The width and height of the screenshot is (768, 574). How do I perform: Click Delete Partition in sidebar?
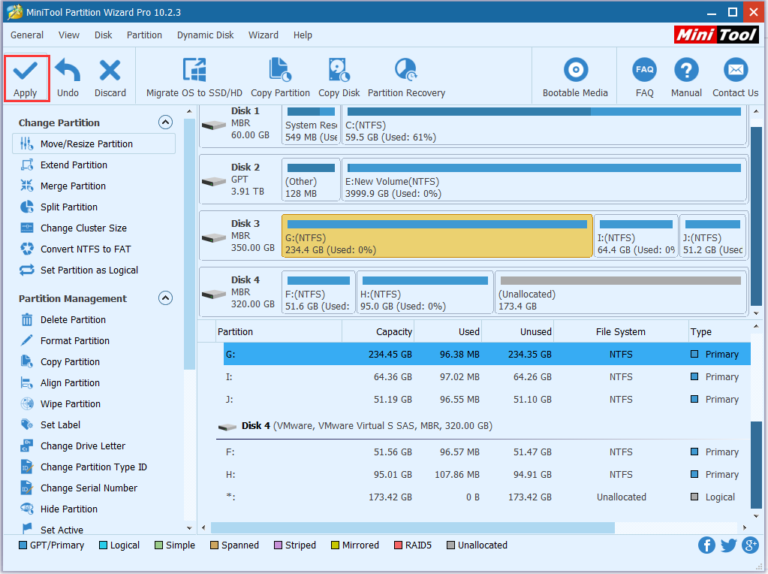click(x=72, y=320)
